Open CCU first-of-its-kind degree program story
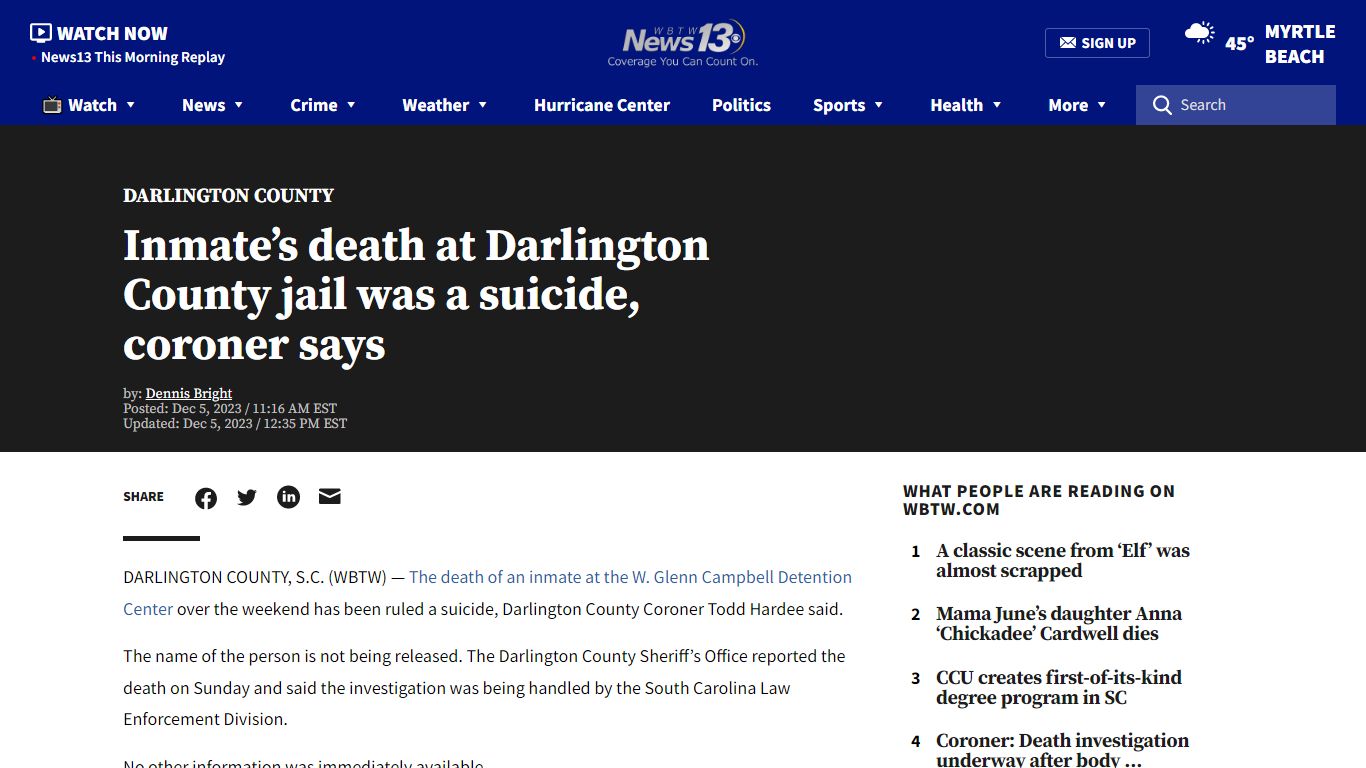Screen dimensions: 1366x768 pos(1059,688)
